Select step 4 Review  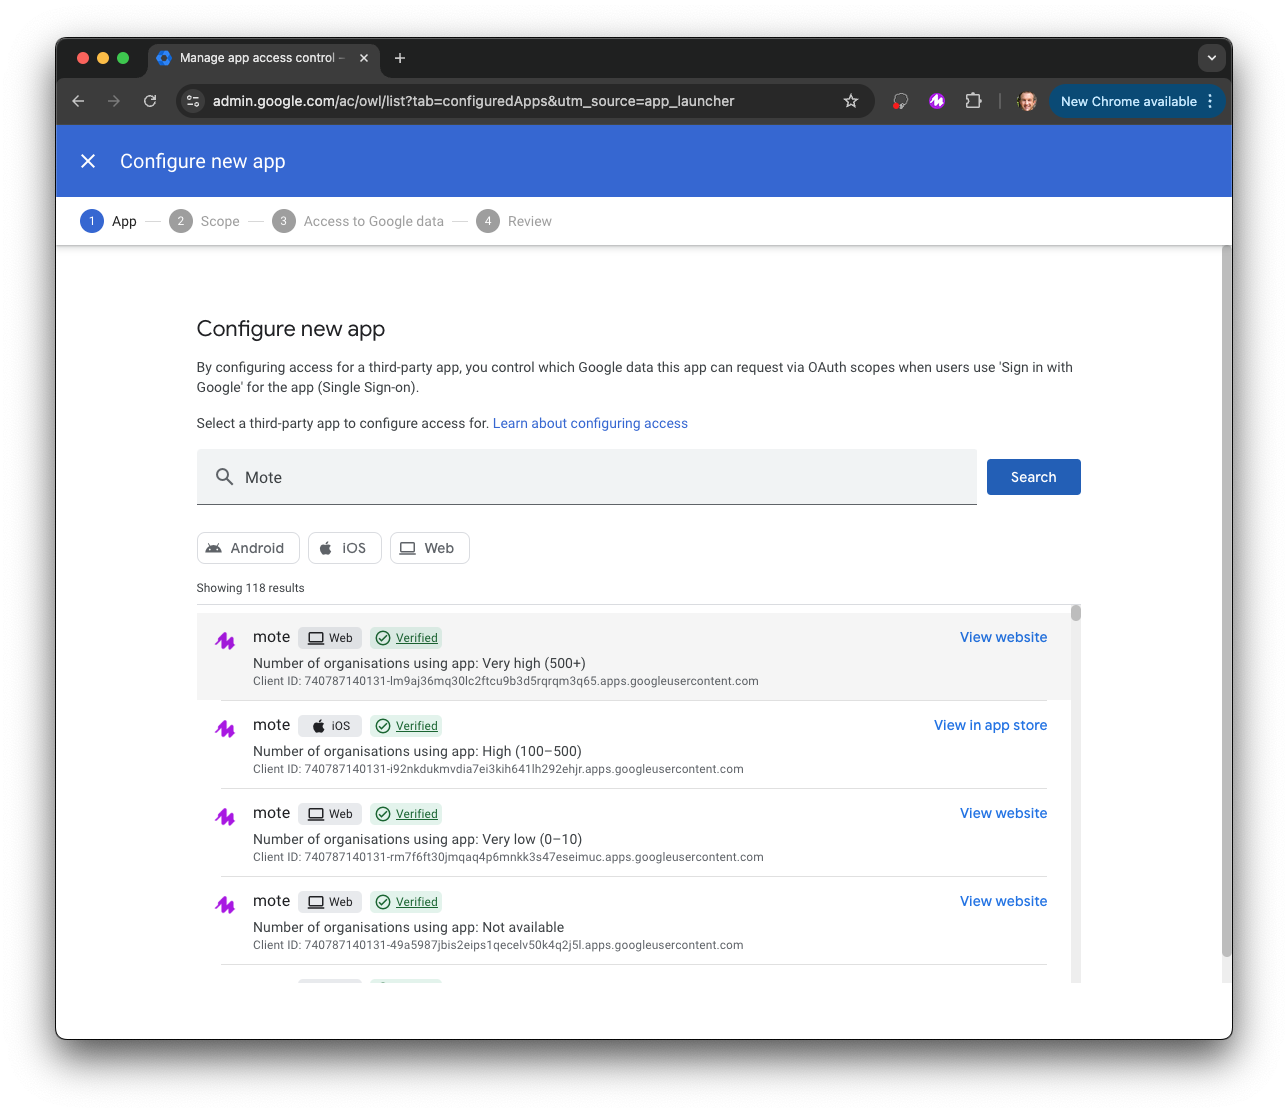click(514, 221)
